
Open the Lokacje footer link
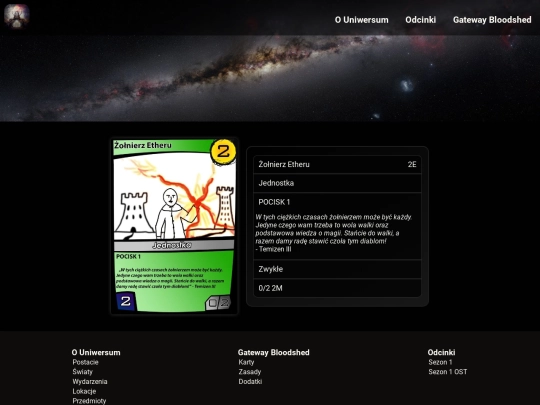(84, 391)
